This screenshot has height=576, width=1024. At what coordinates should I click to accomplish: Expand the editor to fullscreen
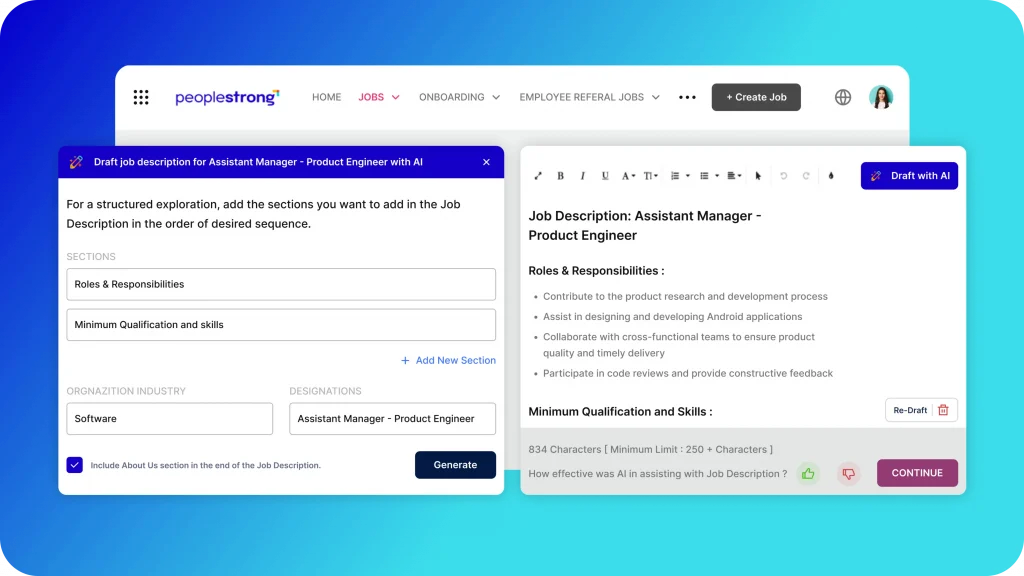[538, 176]
